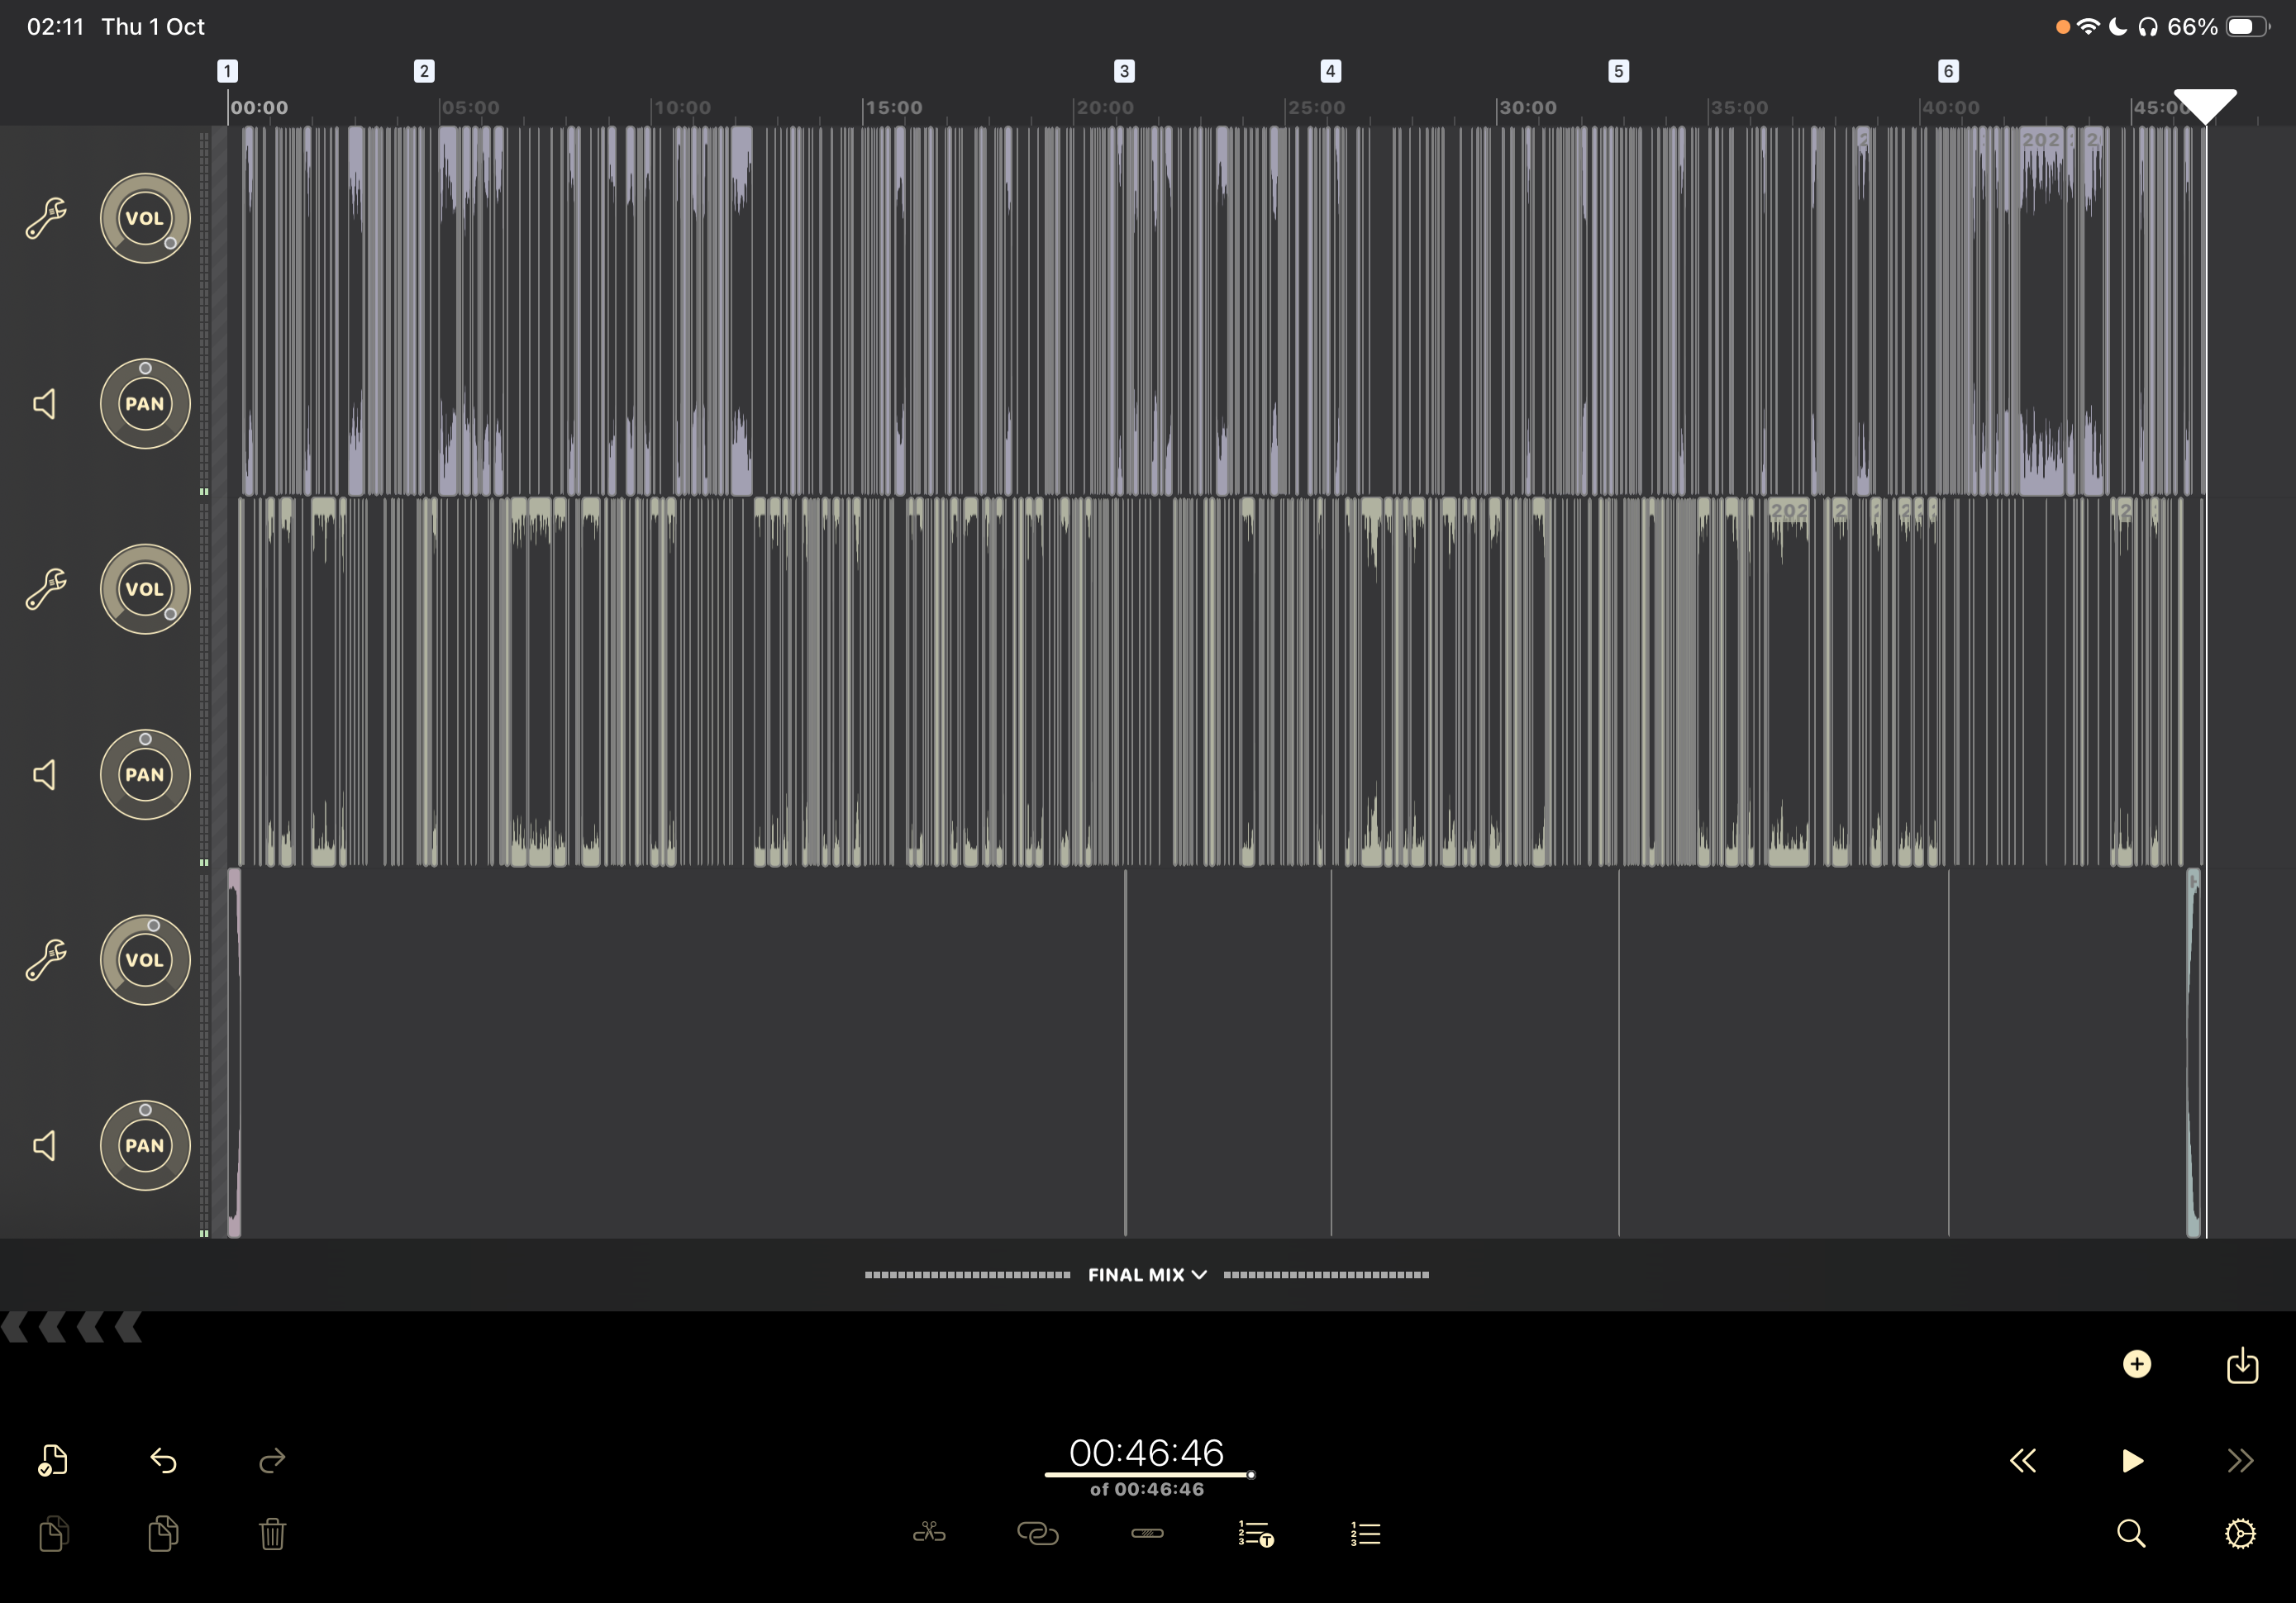
Task: Delete selection with the trash icon
Action: (272, 1534)
